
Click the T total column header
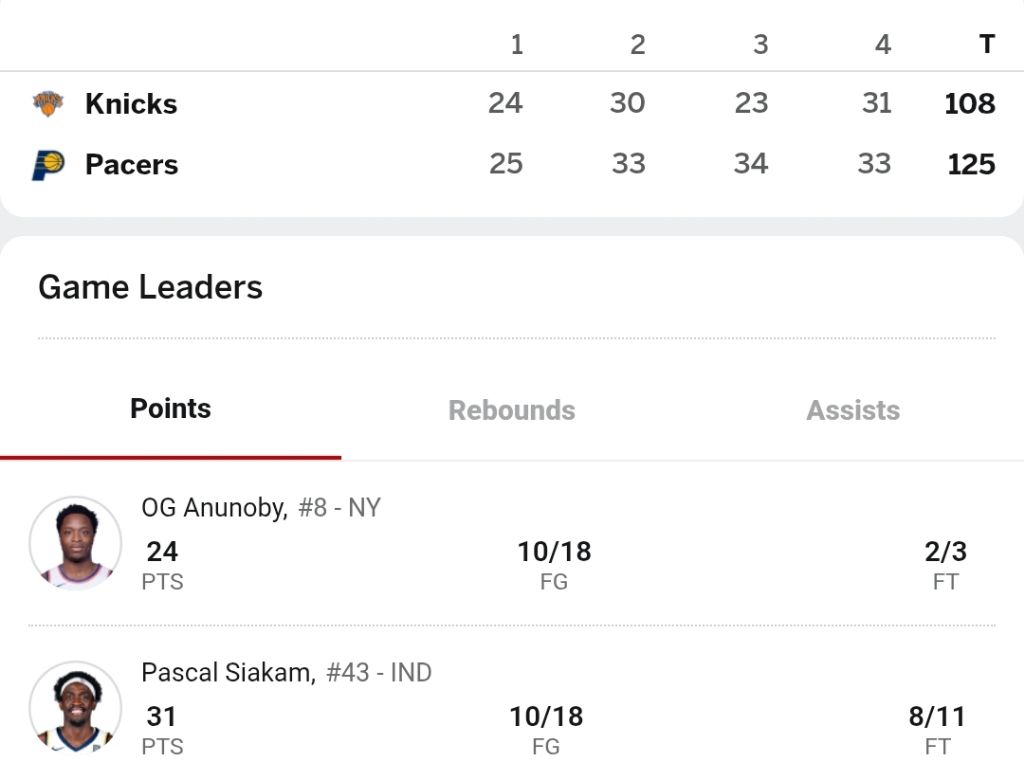(986, 44)
